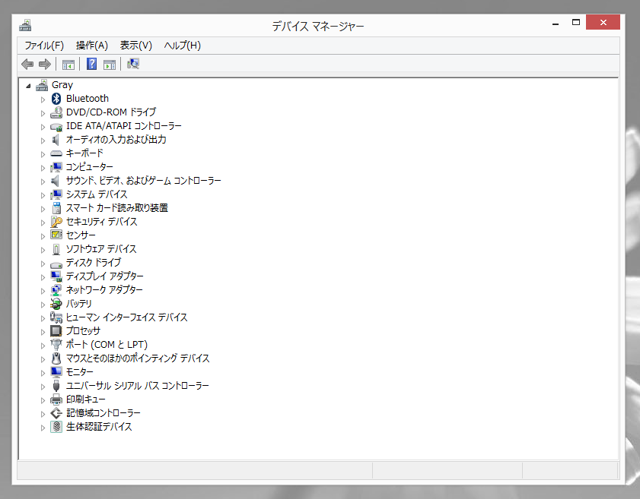Click the ネットワーク アダプター icon
This screenshot has height=499, width=640.
tap(56, 290)
